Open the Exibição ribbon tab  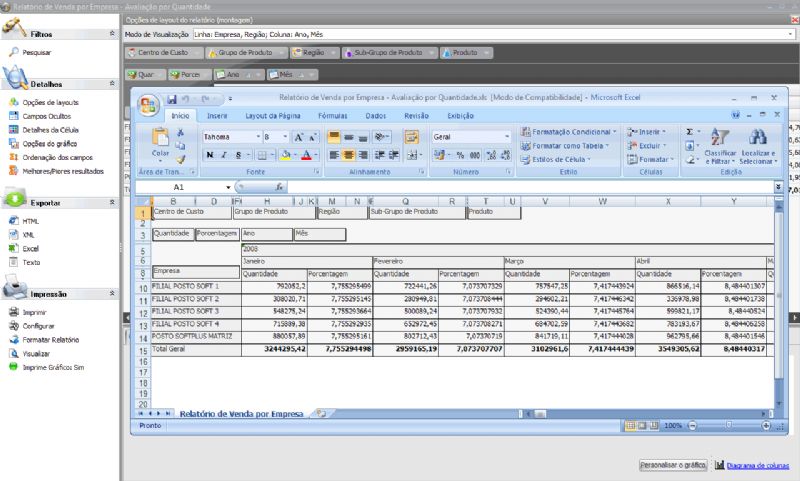(x=461, y=116)
